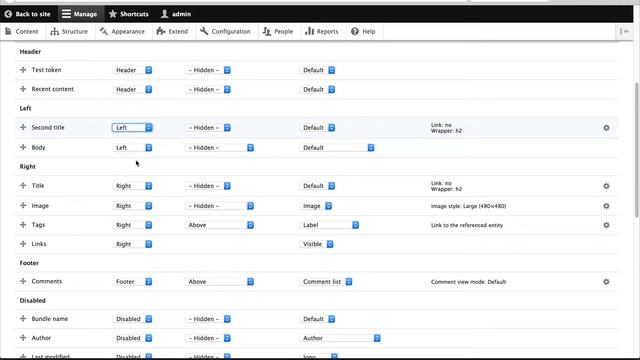
Task: Click the 'Disabled' region heading
Action: [32, 300]
